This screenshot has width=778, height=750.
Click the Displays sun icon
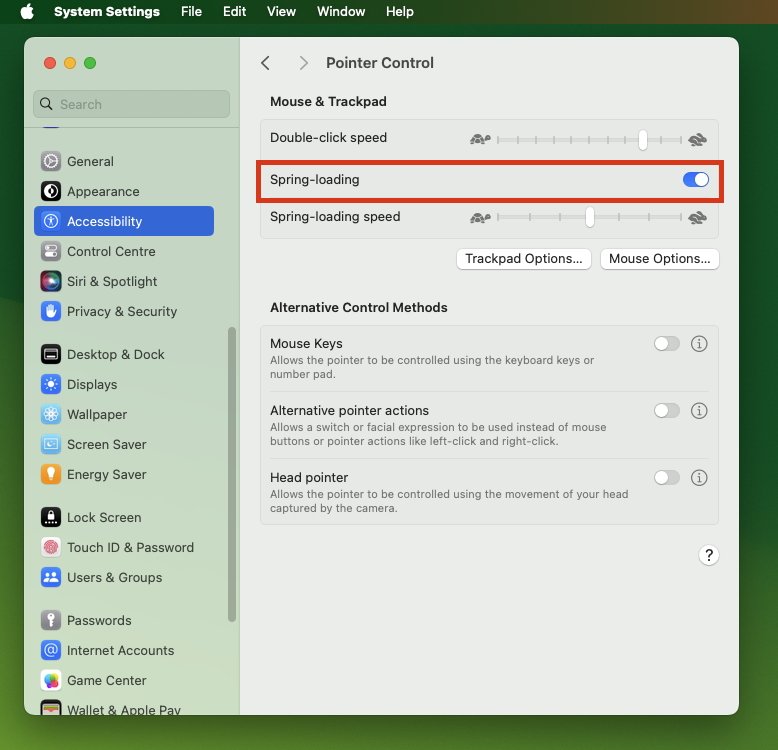point(51,384)
